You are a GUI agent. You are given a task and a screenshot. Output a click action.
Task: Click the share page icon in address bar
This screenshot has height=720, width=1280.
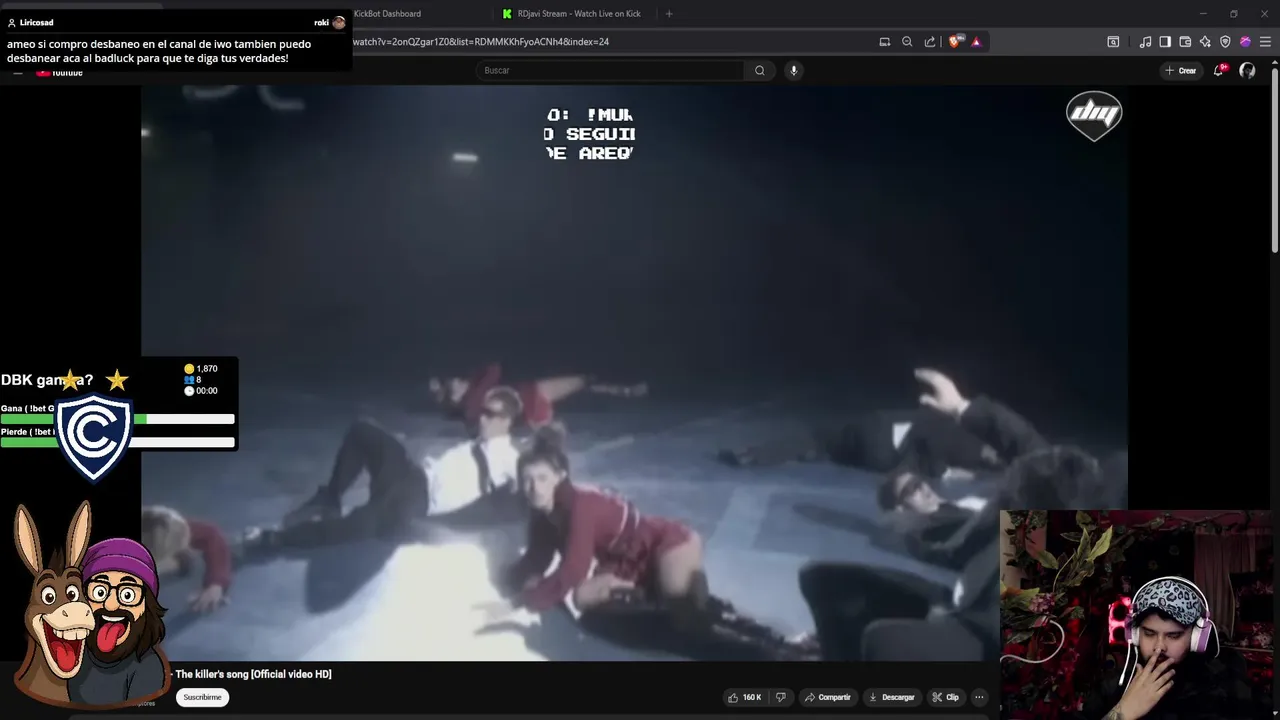tap(930, 42)
